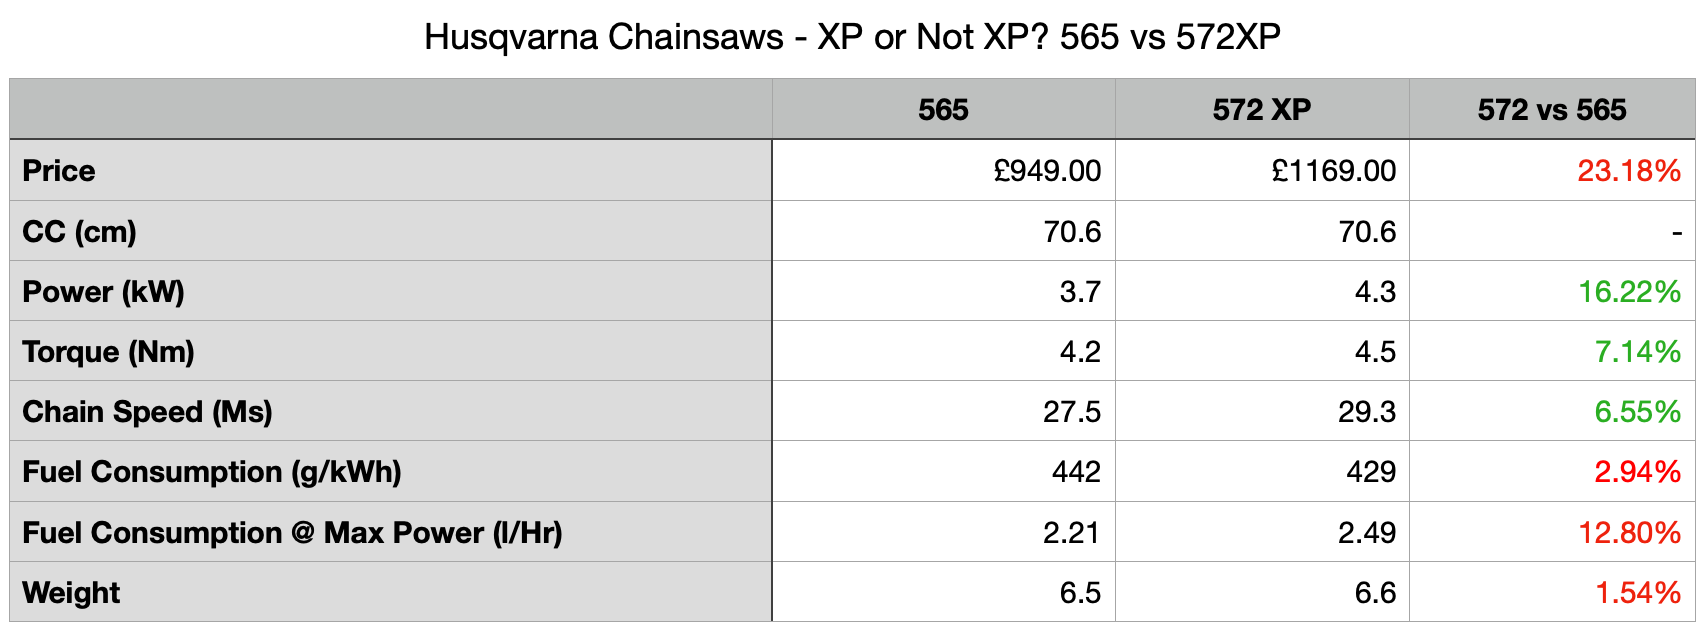The width and height of the screenshot is (1704, 632).
Task: Select Fuel Consumption @ Max Power label
Action: tap(292, 533)
